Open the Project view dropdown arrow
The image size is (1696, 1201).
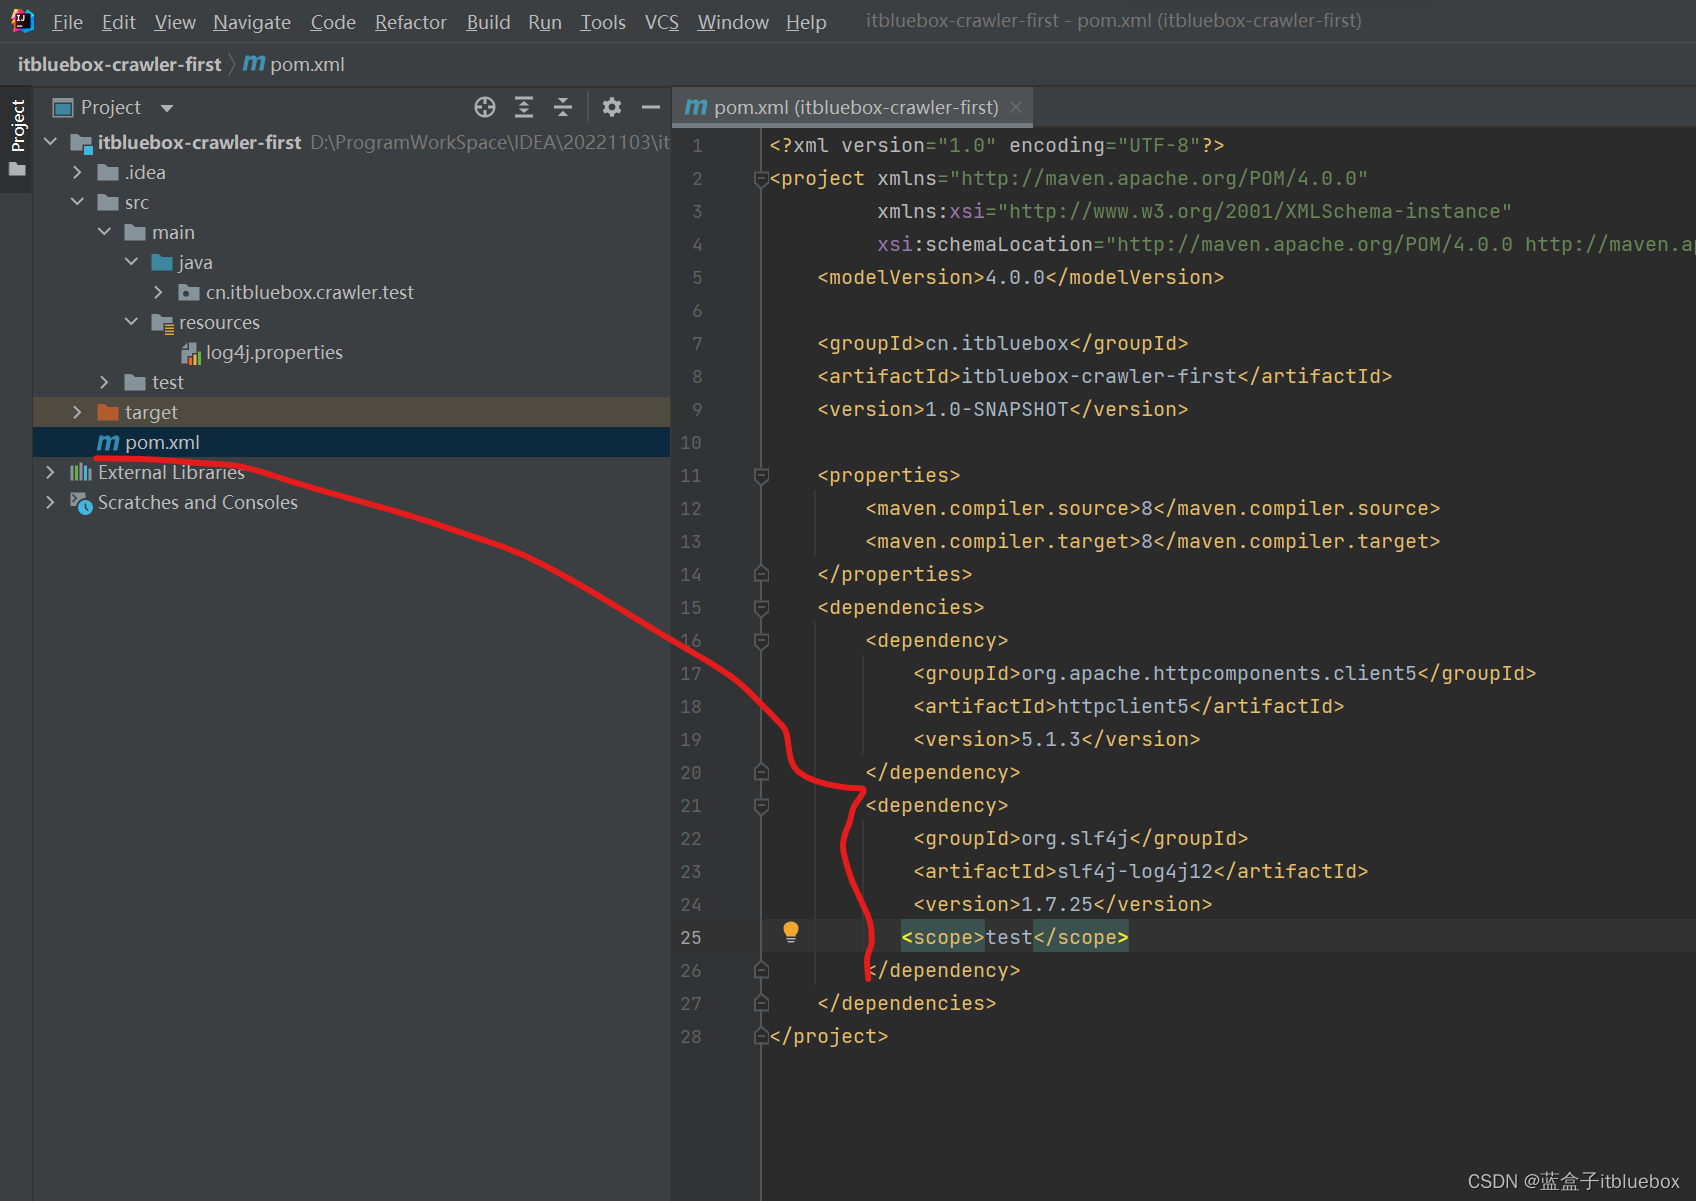(167, 108)
